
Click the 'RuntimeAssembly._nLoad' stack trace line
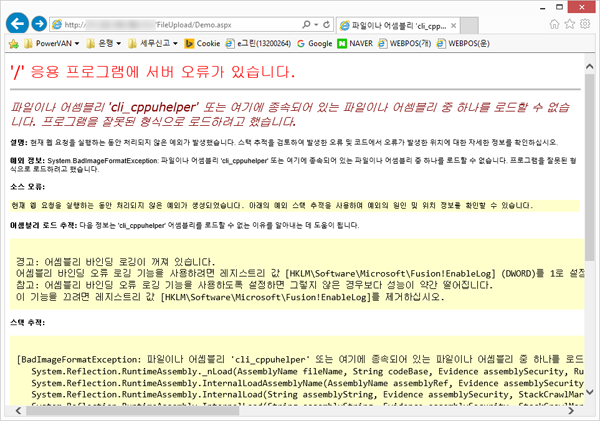coord(308,371)
